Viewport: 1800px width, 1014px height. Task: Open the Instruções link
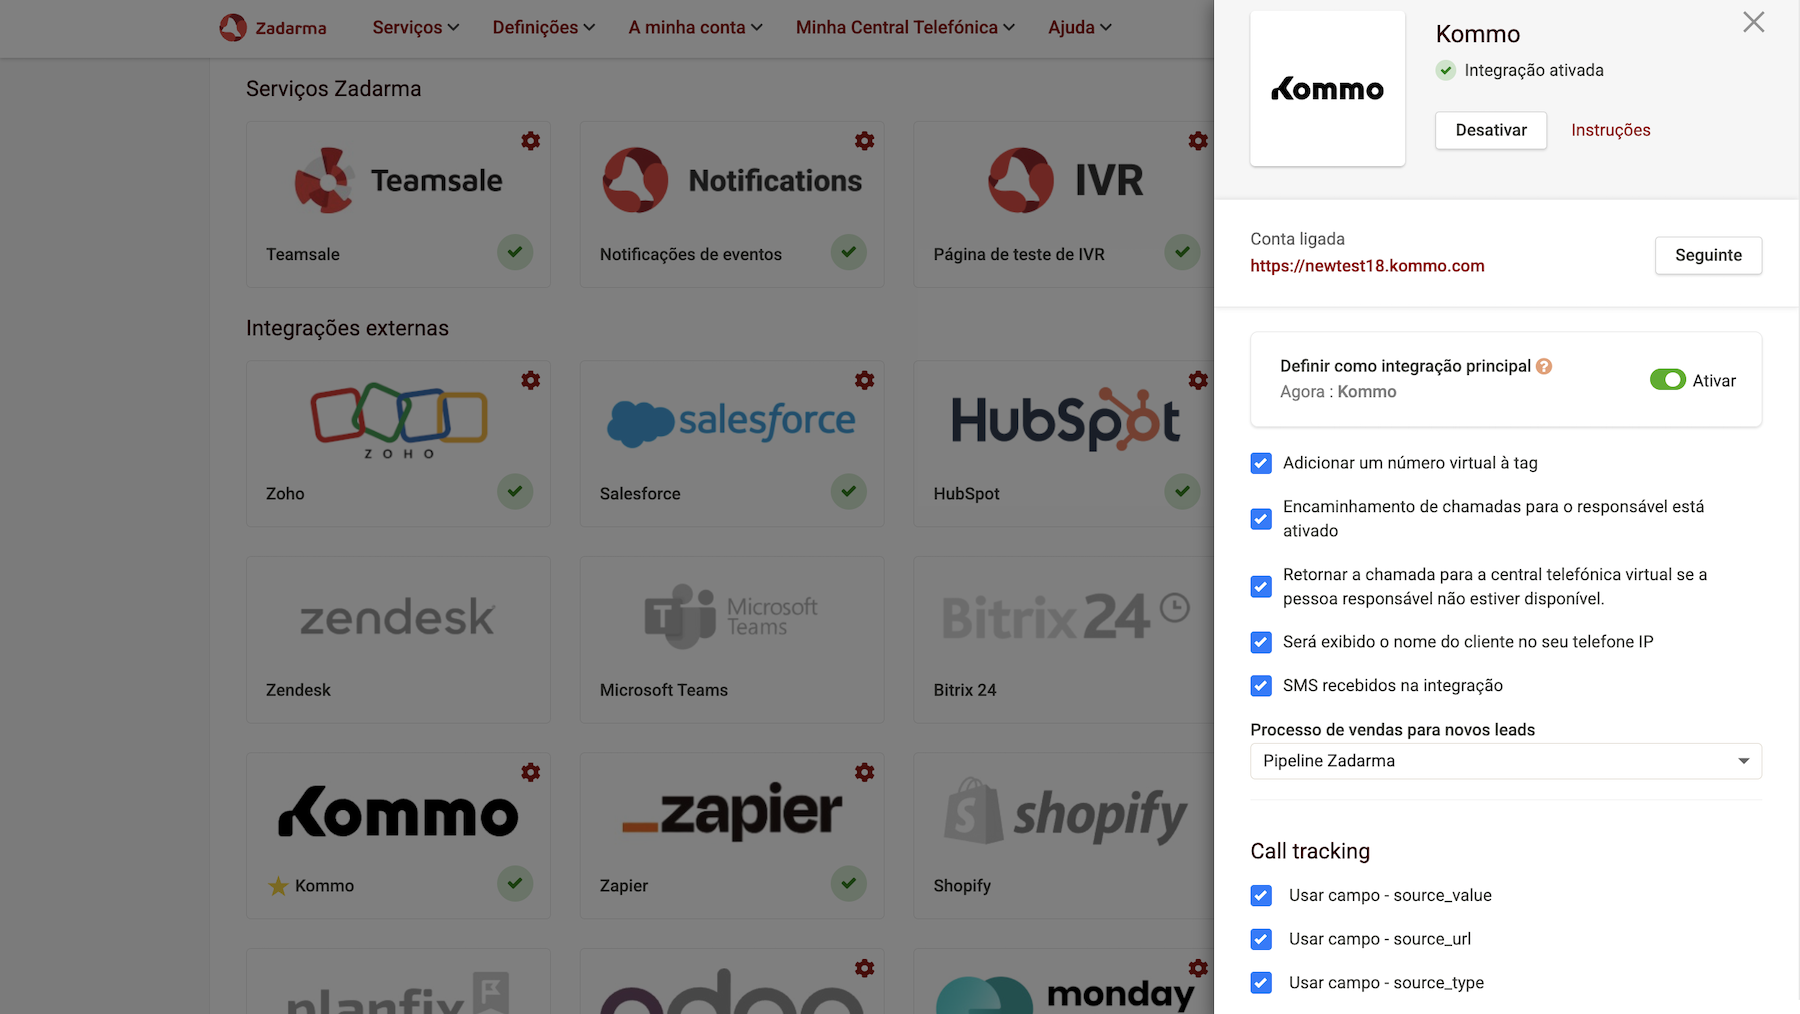1610,130
